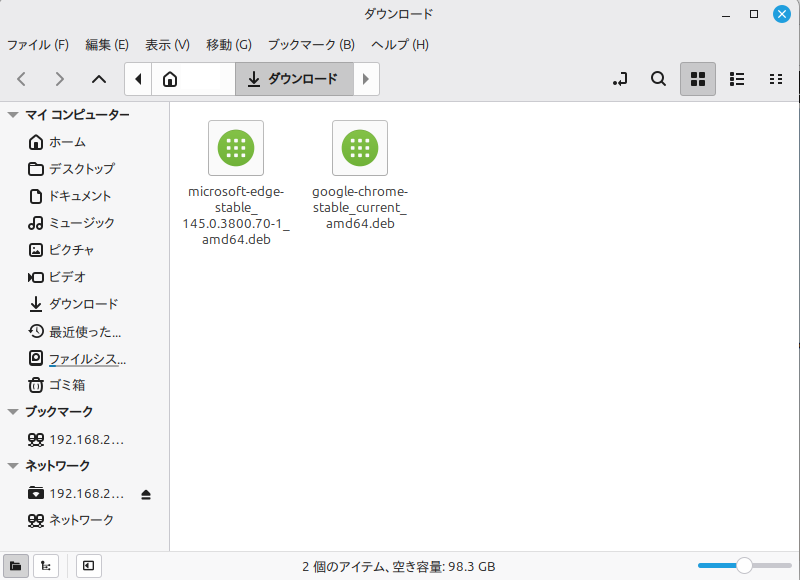Open the ファイル (F) menu
This screenshot has width=800, height=580.
coord(38,45)
